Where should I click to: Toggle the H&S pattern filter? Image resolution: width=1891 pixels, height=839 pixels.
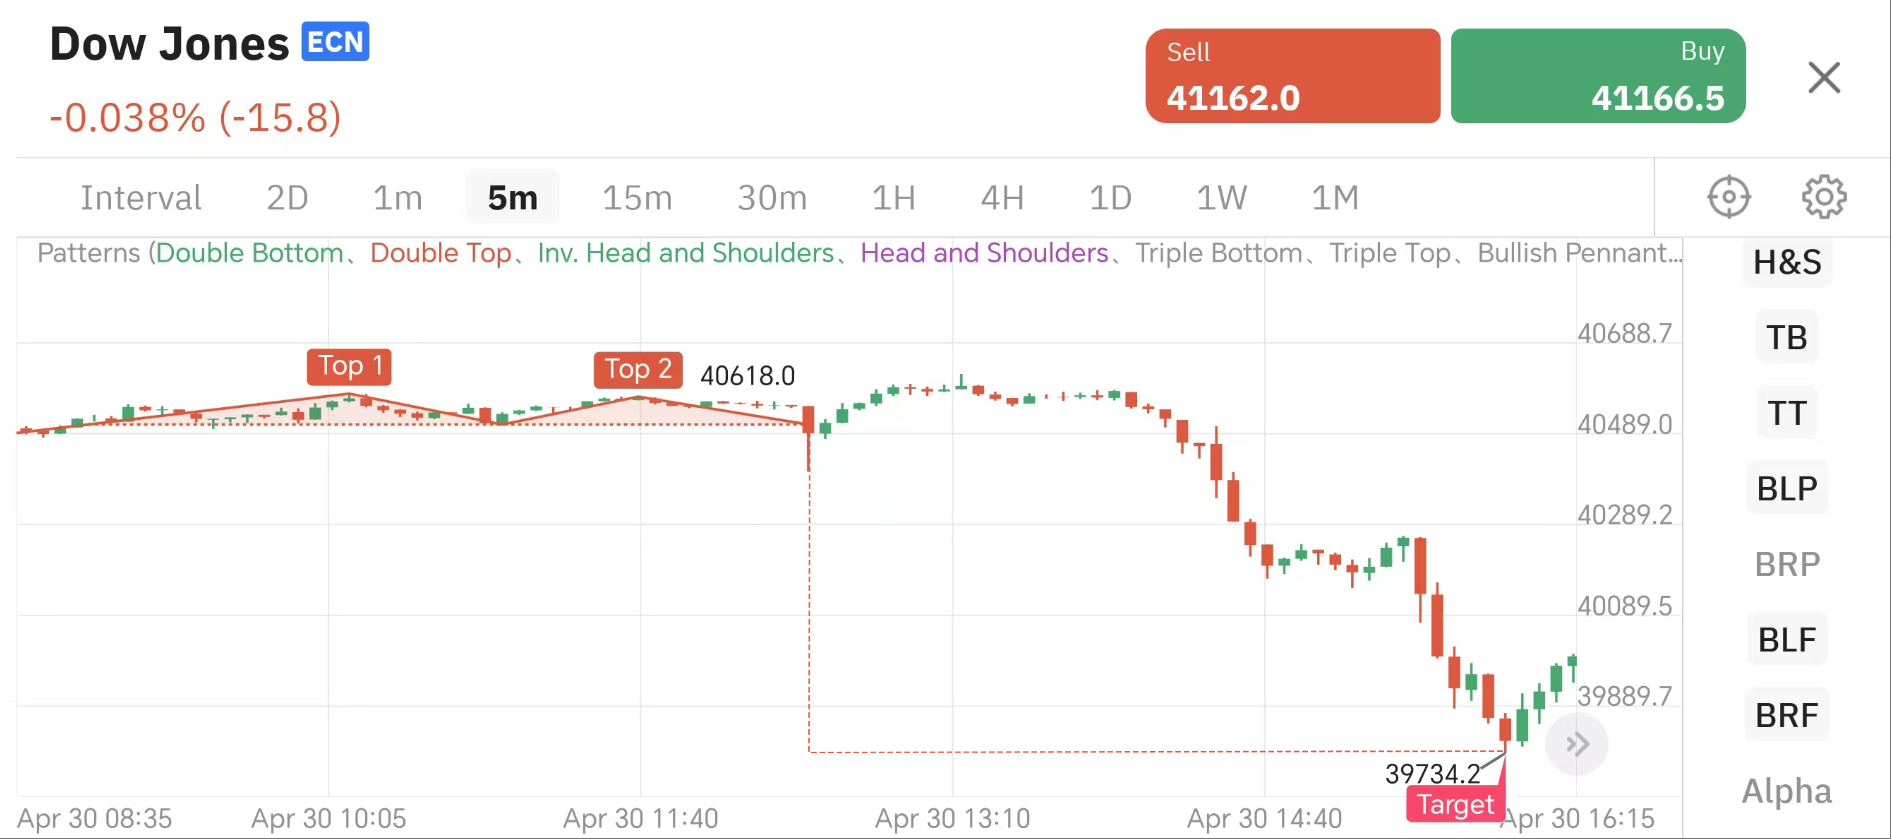(1787, 262)
